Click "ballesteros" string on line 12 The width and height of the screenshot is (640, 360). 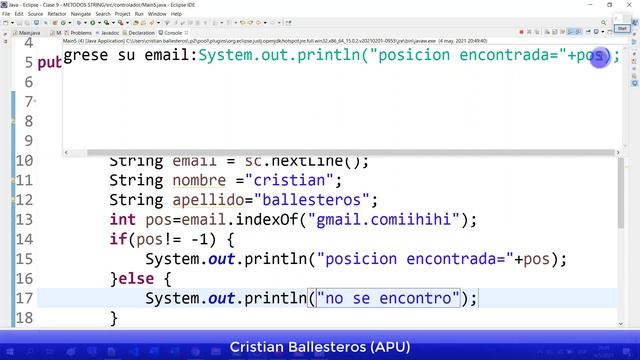(311, 200)
